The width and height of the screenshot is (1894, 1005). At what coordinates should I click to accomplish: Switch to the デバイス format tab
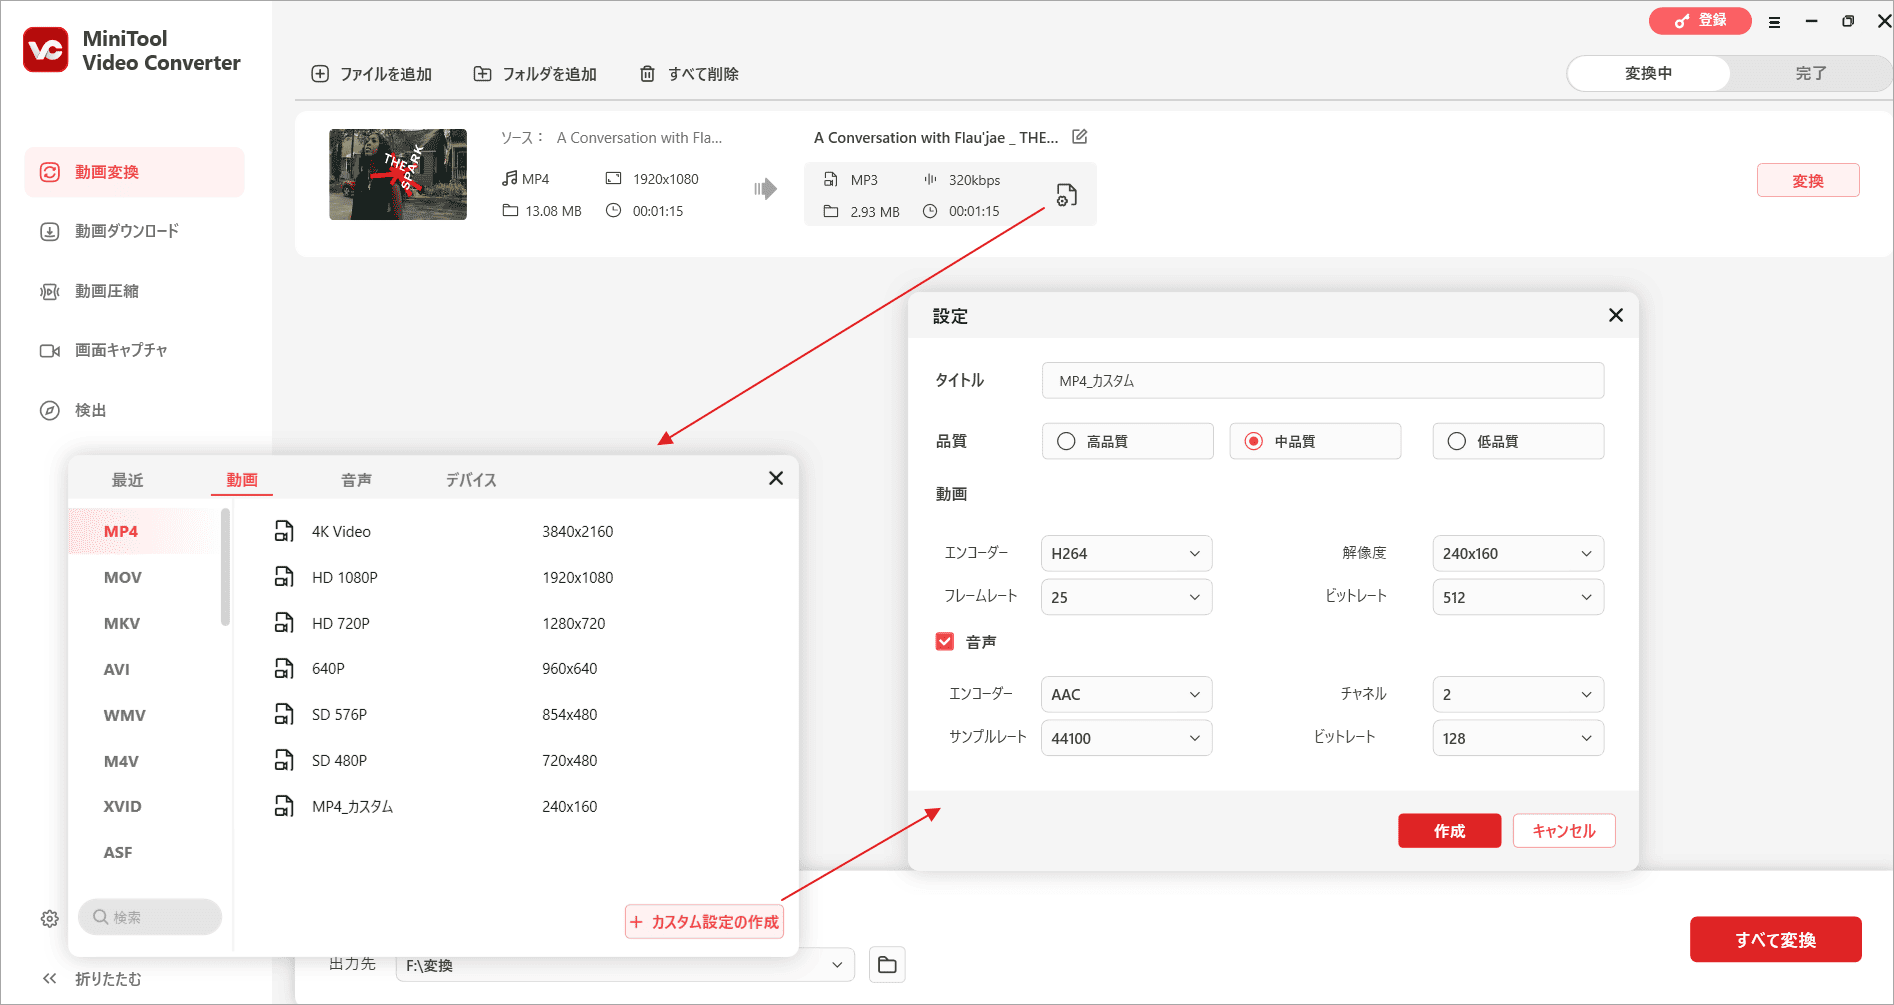[x=471, y=480]
